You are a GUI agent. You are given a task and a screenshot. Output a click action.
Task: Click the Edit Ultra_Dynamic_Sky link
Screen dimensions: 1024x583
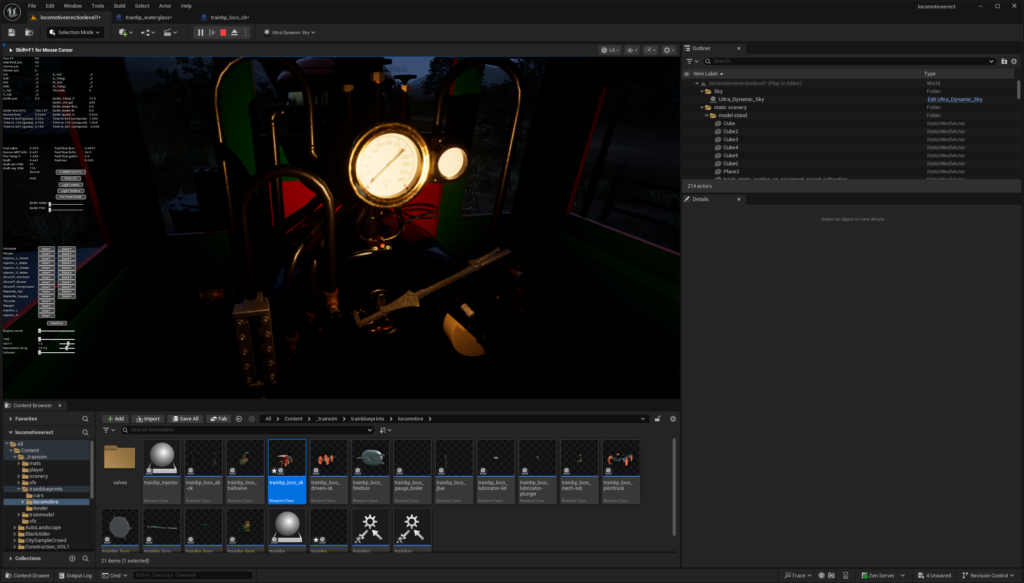[955, 99]
